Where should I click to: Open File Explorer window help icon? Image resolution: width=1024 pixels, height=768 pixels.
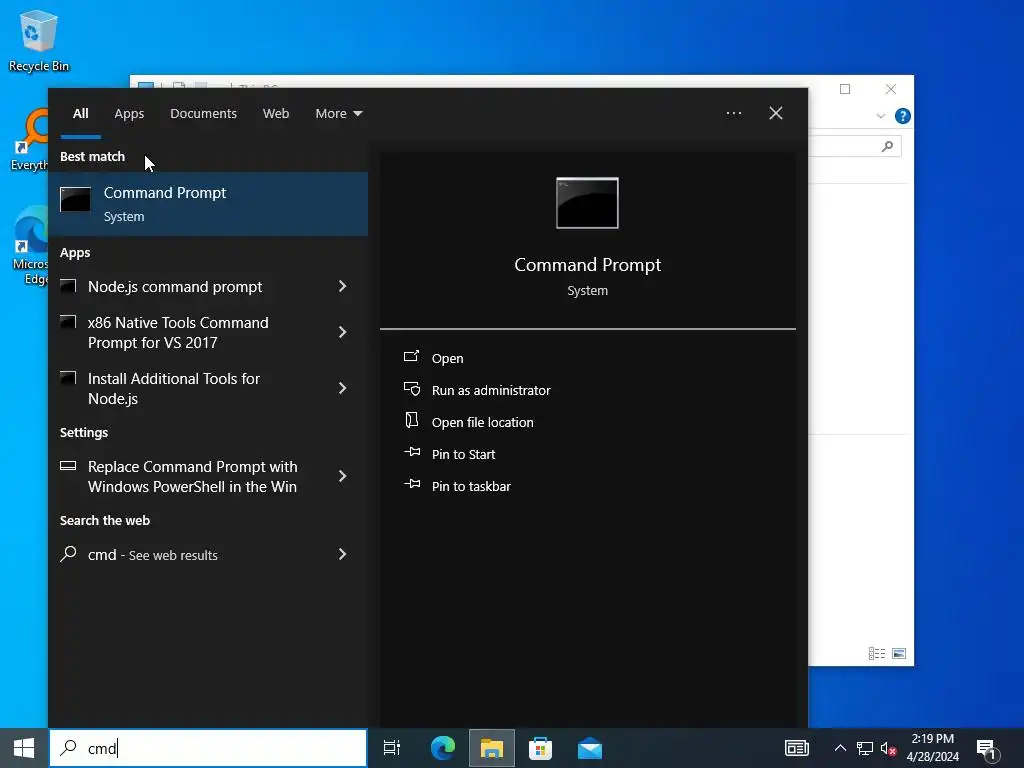point(903,116)
